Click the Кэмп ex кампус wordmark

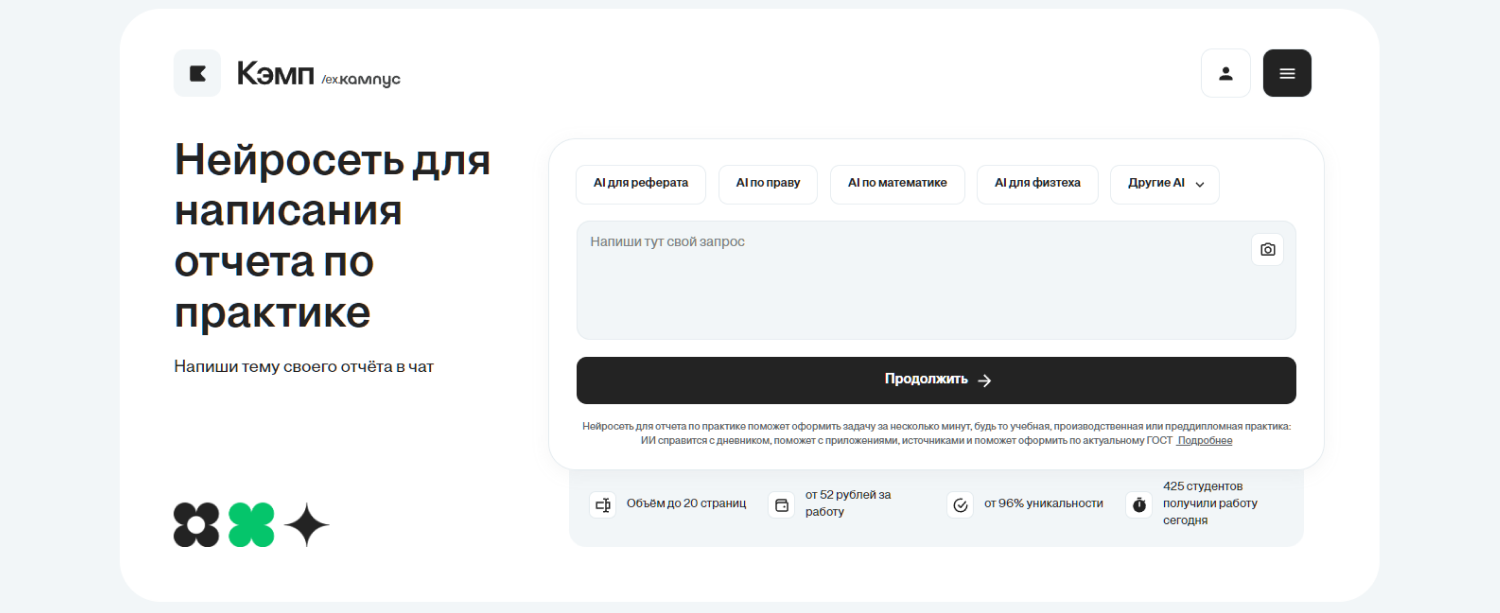pos(318,74)
